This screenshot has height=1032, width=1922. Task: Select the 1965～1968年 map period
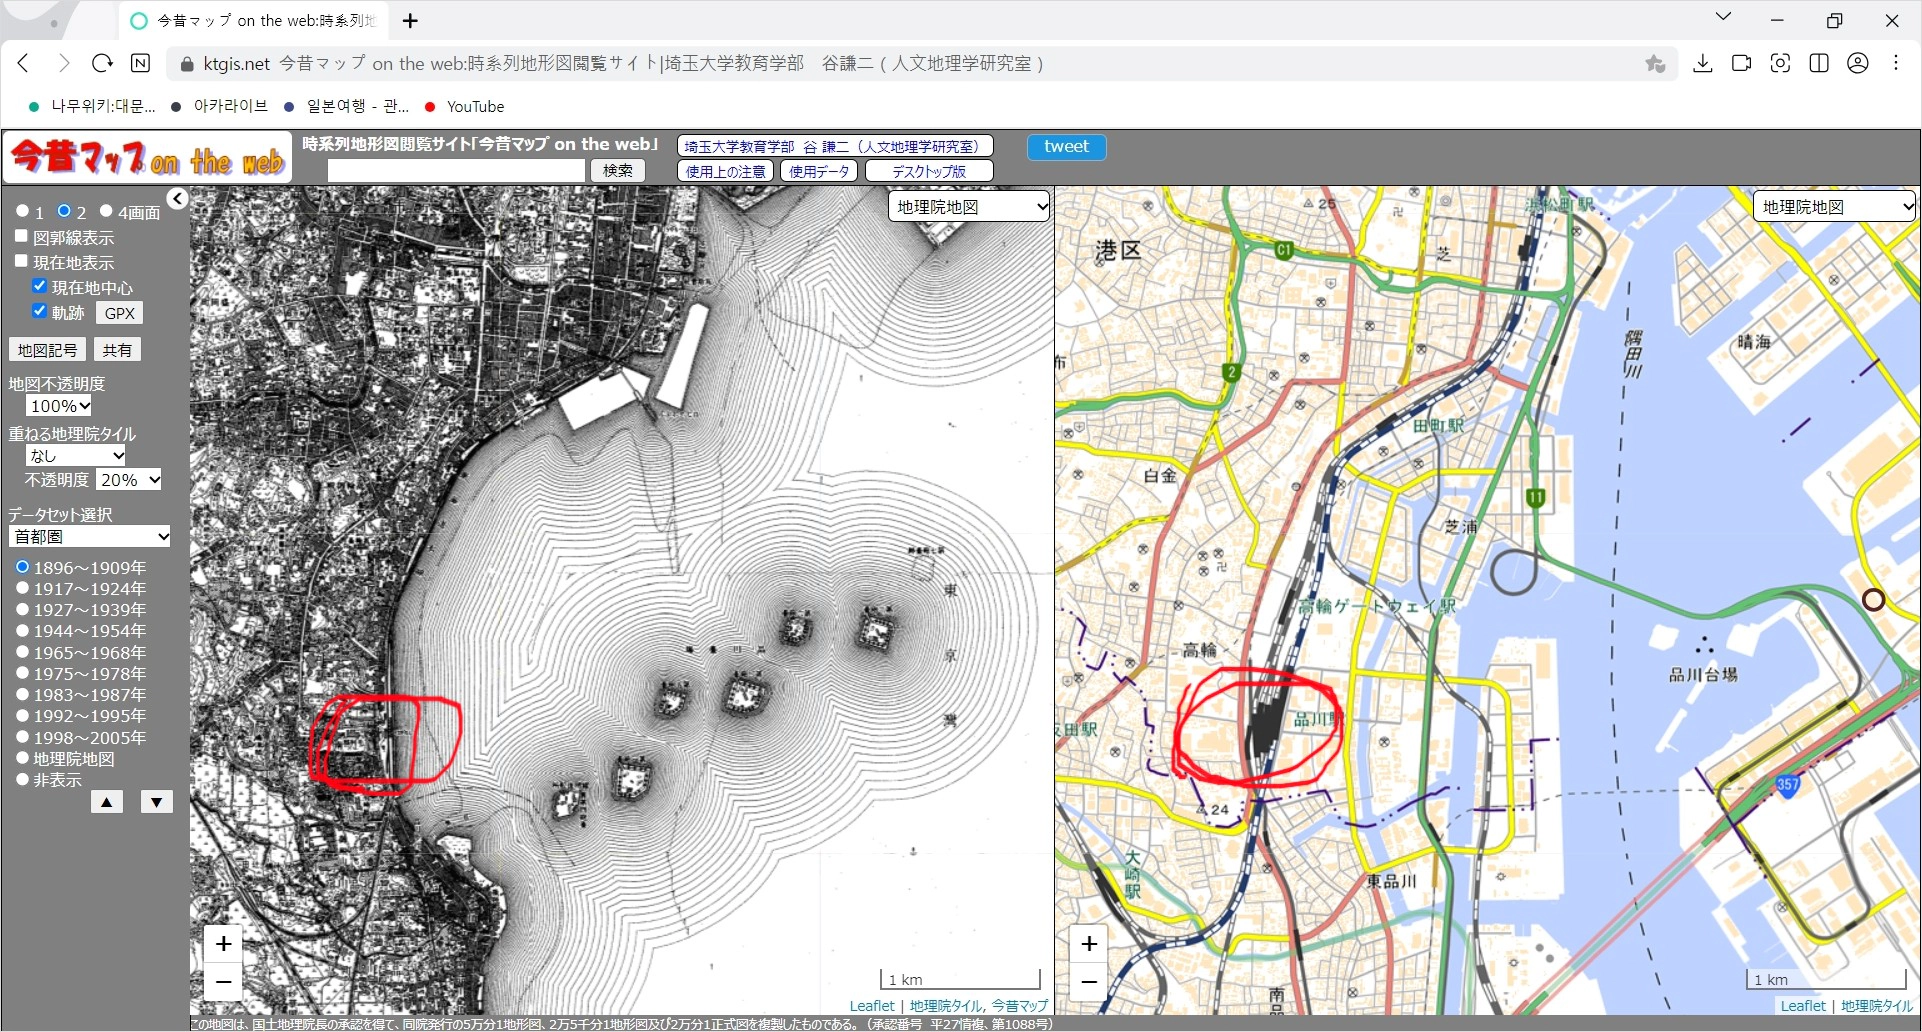(22, 652)
